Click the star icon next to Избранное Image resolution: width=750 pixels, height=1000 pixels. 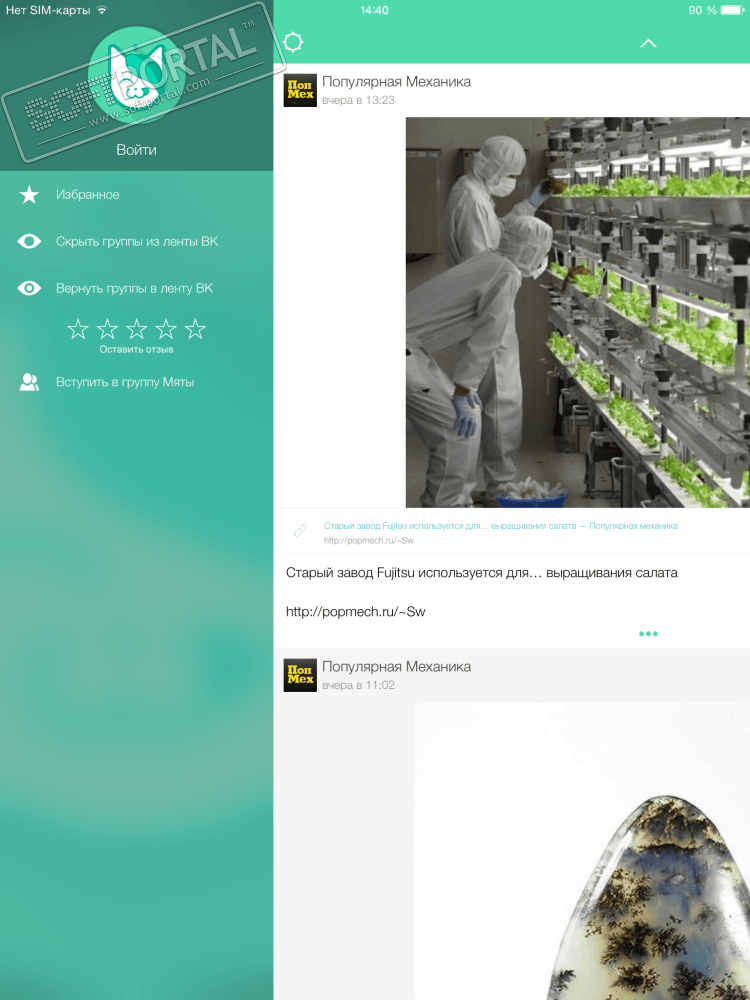(29, 195)
